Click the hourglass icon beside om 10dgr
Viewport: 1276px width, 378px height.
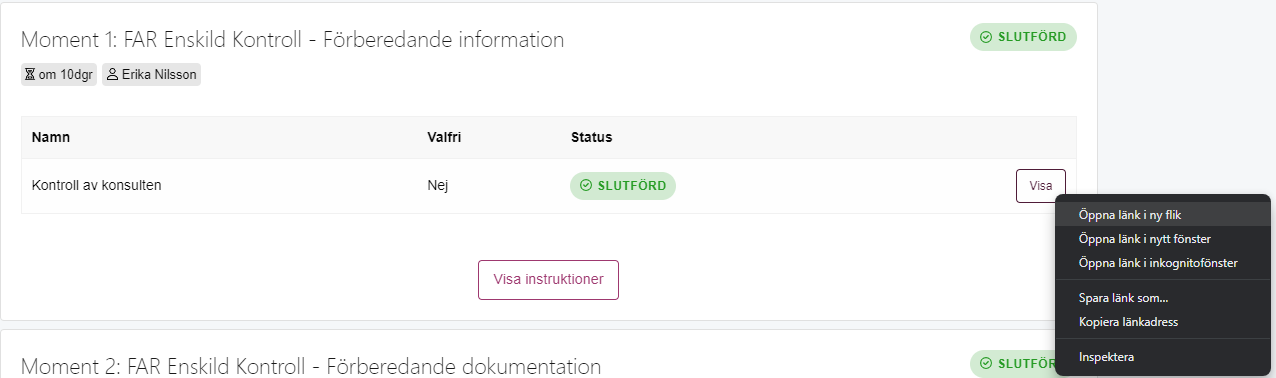(x=30, y=75)
